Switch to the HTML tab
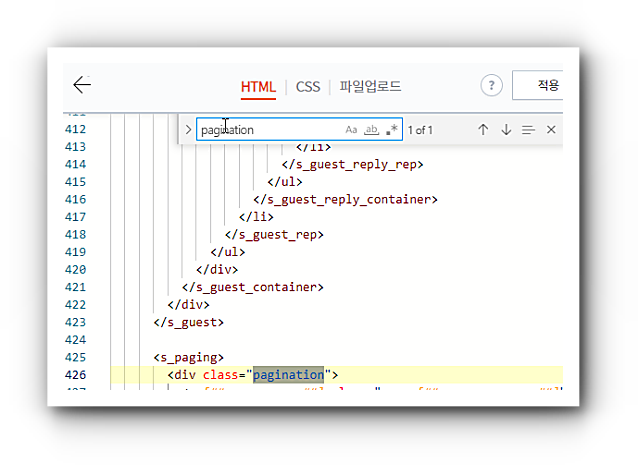The width and height of the screenshot is (638, 465). (258, 87)
